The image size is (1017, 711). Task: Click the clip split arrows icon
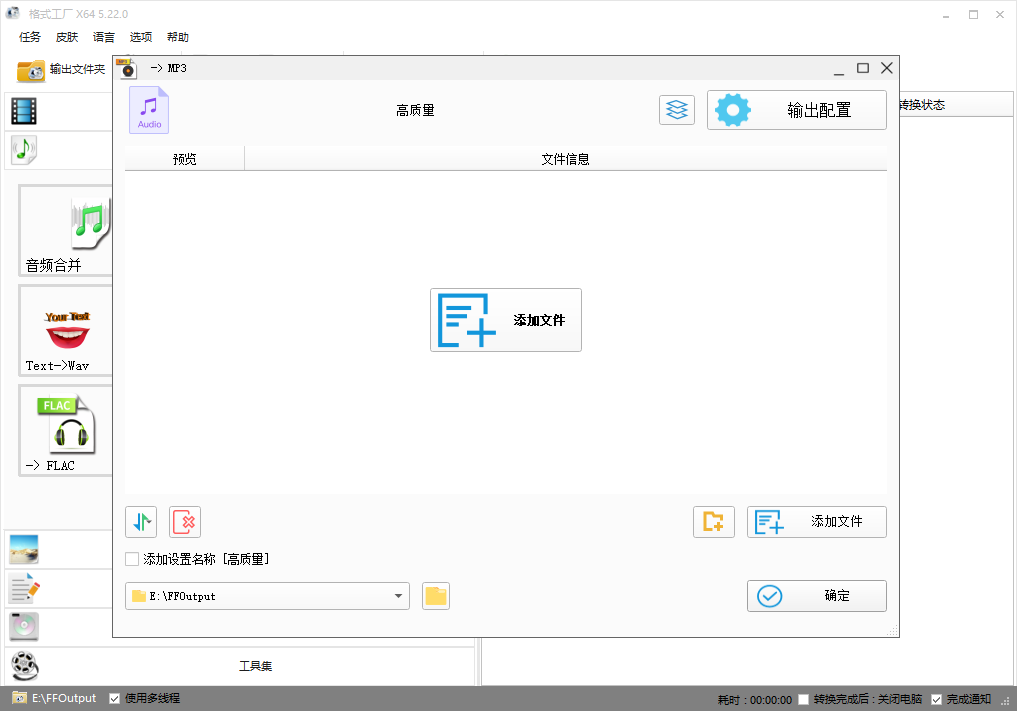point(141,522)
